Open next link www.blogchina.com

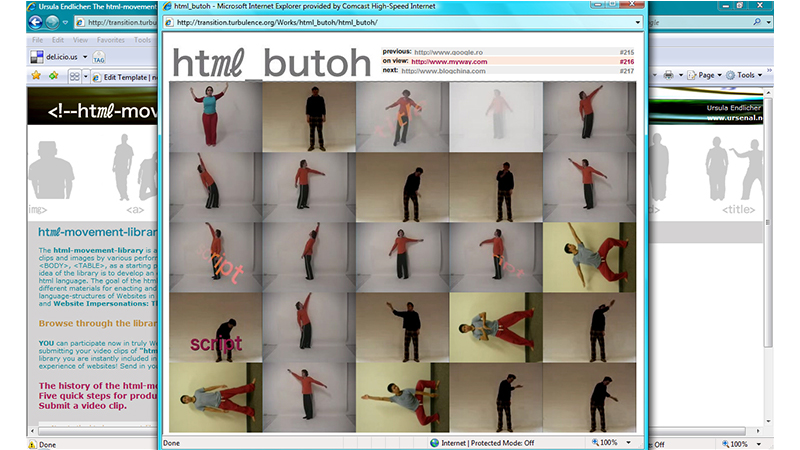[443, 71]
